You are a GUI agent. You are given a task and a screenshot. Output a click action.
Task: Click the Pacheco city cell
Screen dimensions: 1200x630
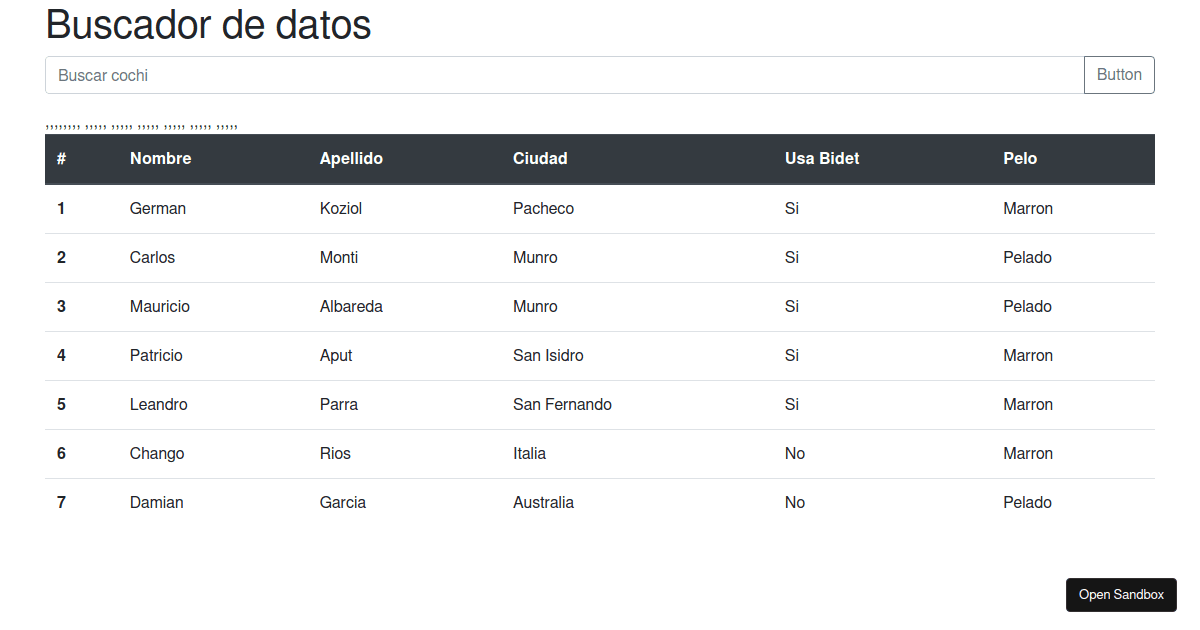click(x=543, y=208)
